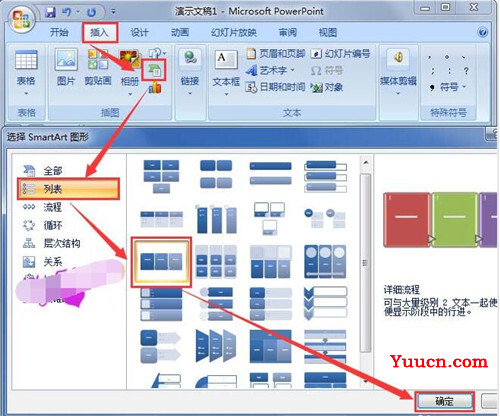Select 层次结构 category in SmartArt dialog
Viewport: 500px width, 416px height.
[x=51, y=243]
